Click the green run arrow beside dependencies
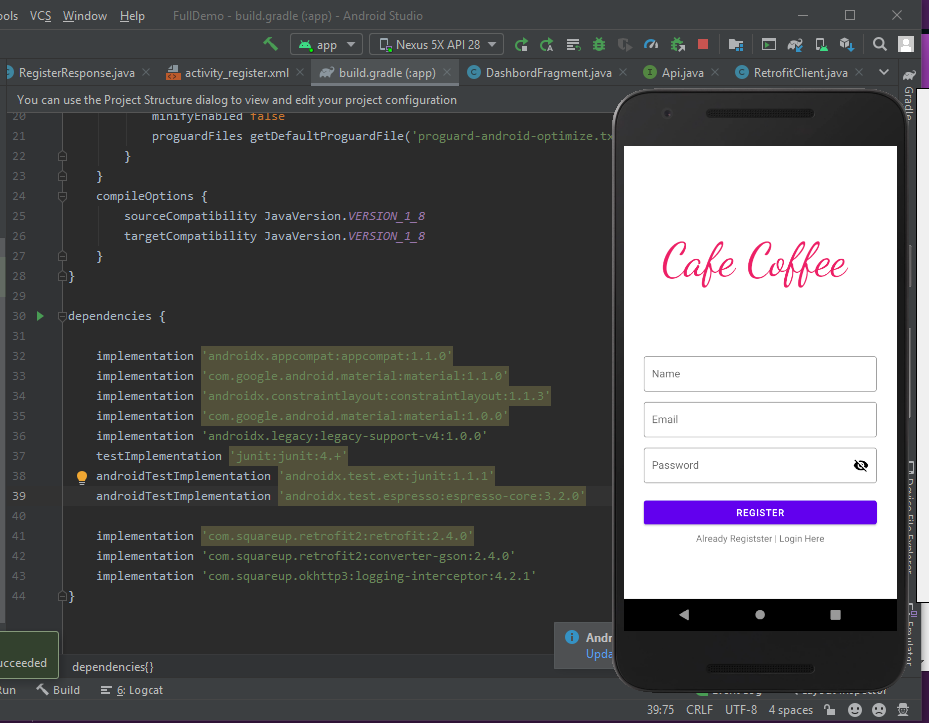 [40, 316]
